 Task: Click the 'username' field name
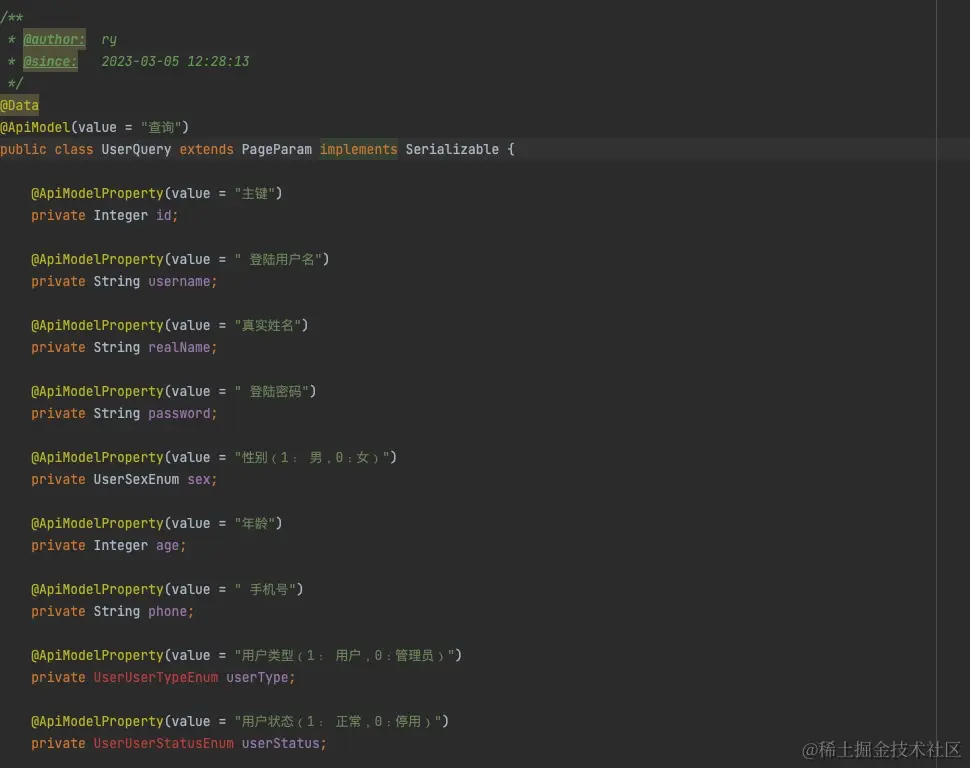(x=179, y=282)
